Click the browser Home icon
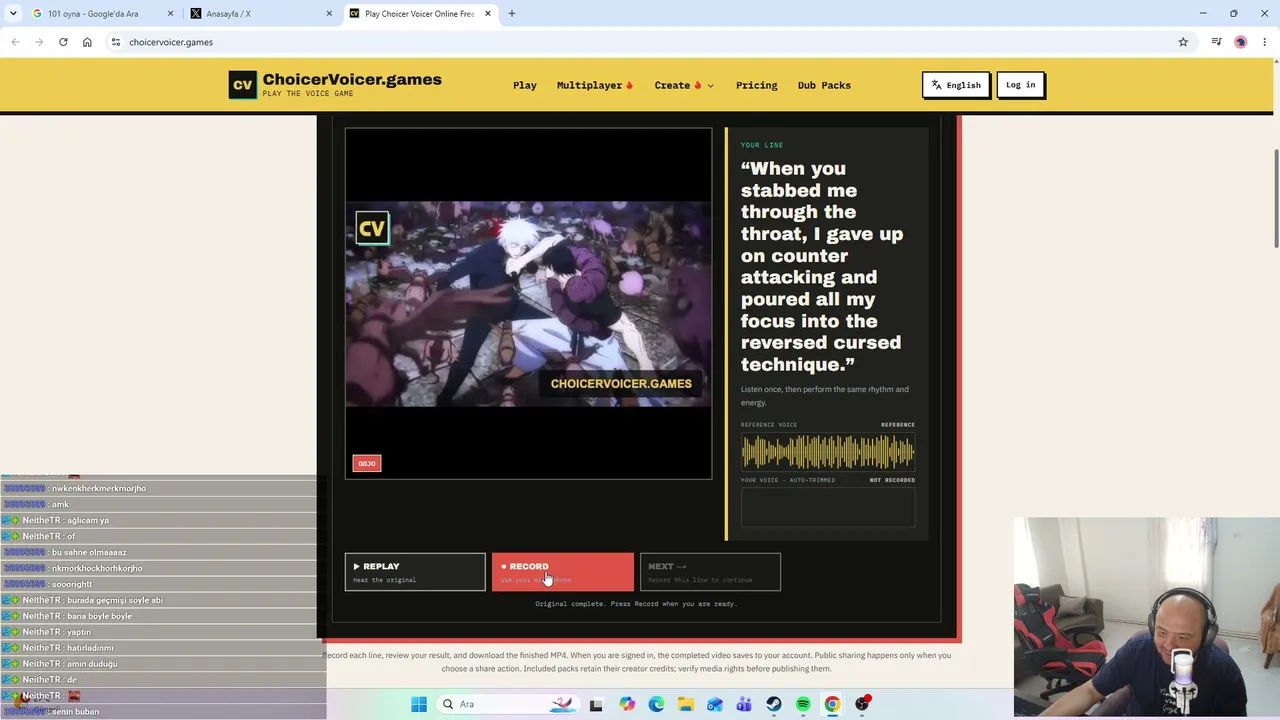Viewport: 1280px width, 720px height. [x=87, y=42]
